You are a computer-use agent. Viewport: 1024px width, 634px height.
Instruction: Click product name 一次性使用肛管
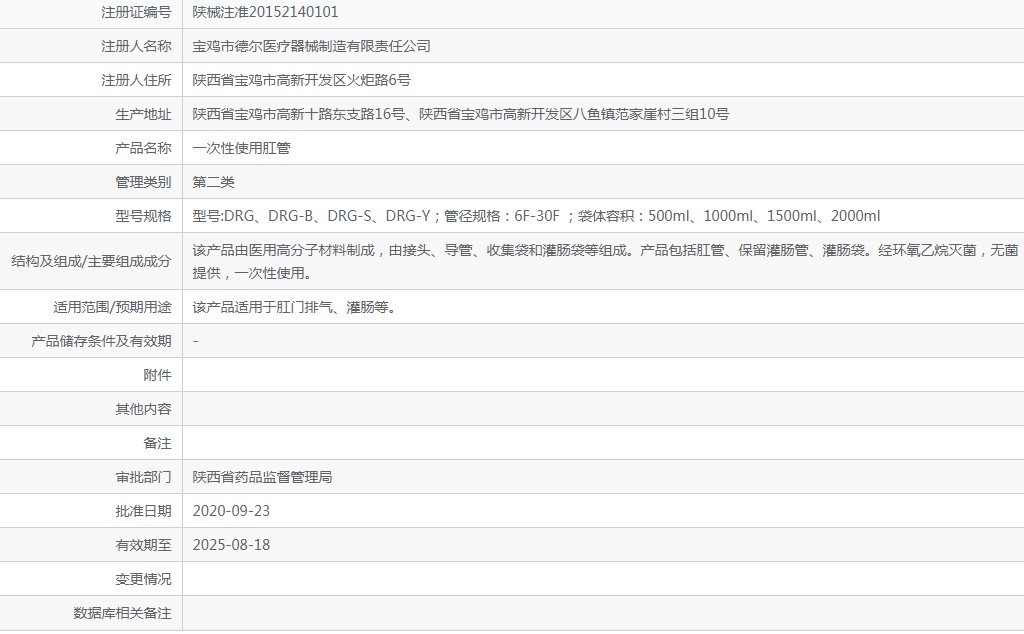click(x=242, y=148)
